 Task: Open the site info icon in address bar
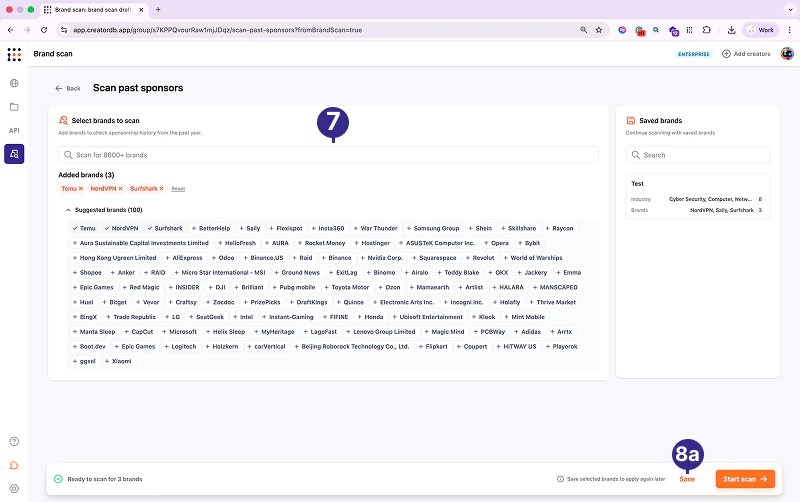pyautogui.click(x=64, y=30)
